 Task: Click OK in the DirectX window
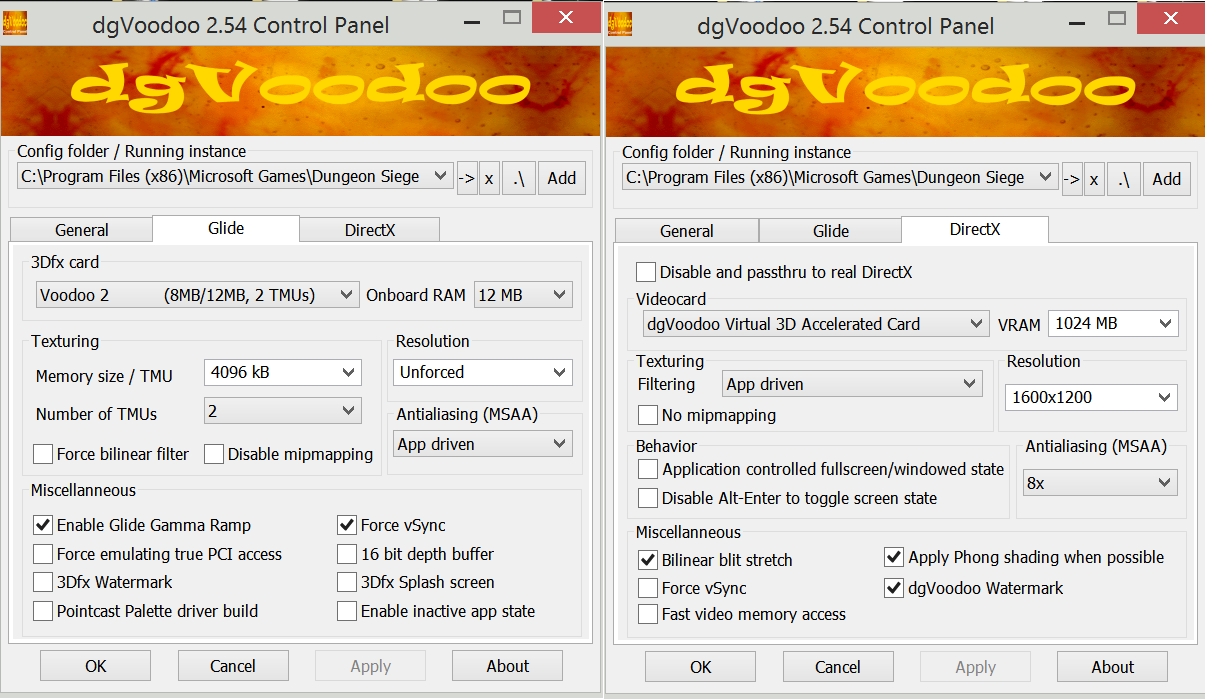(700, 667)
